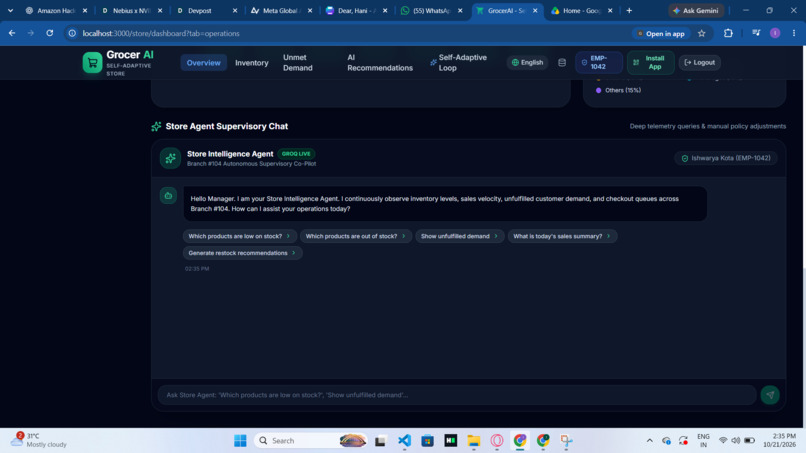Send message with the paper plane icon
Image resolution: width=806 pixels, height=453 pixels.
[x=770, y=395]
